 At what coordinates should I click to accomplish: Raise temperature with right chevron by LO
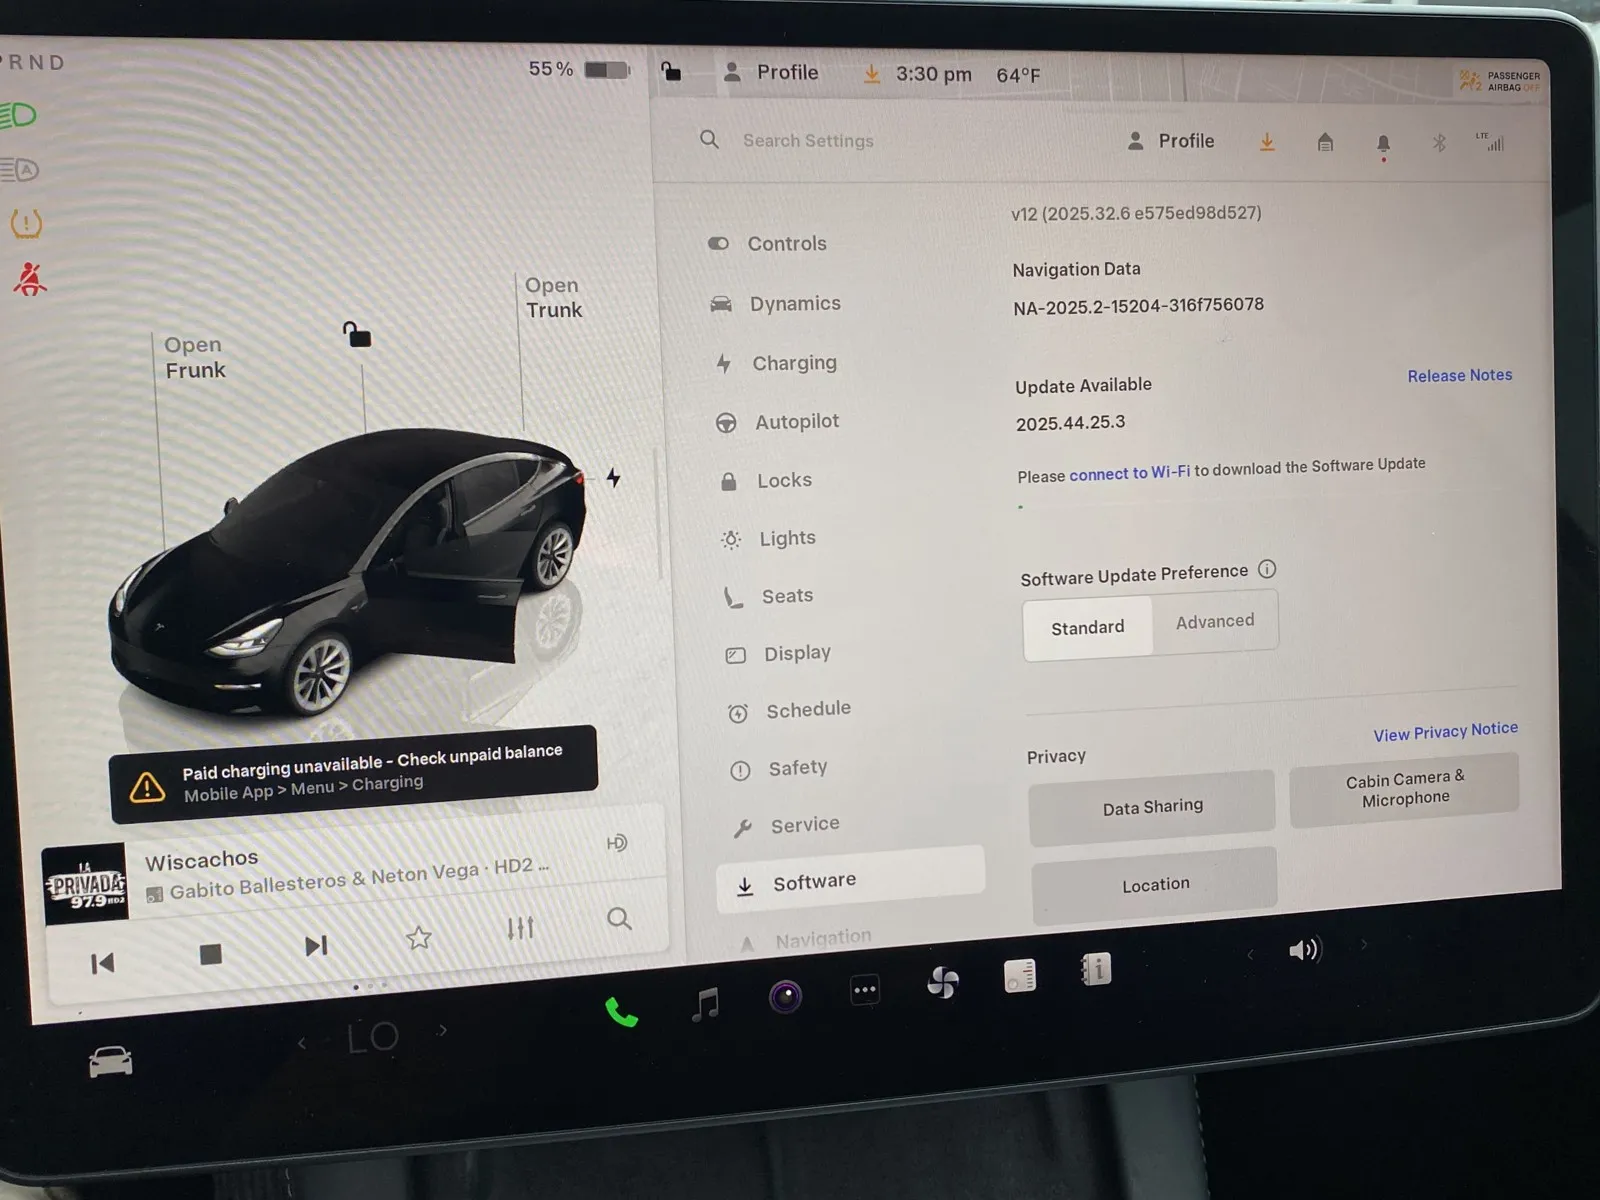(x=443, y=1030)
